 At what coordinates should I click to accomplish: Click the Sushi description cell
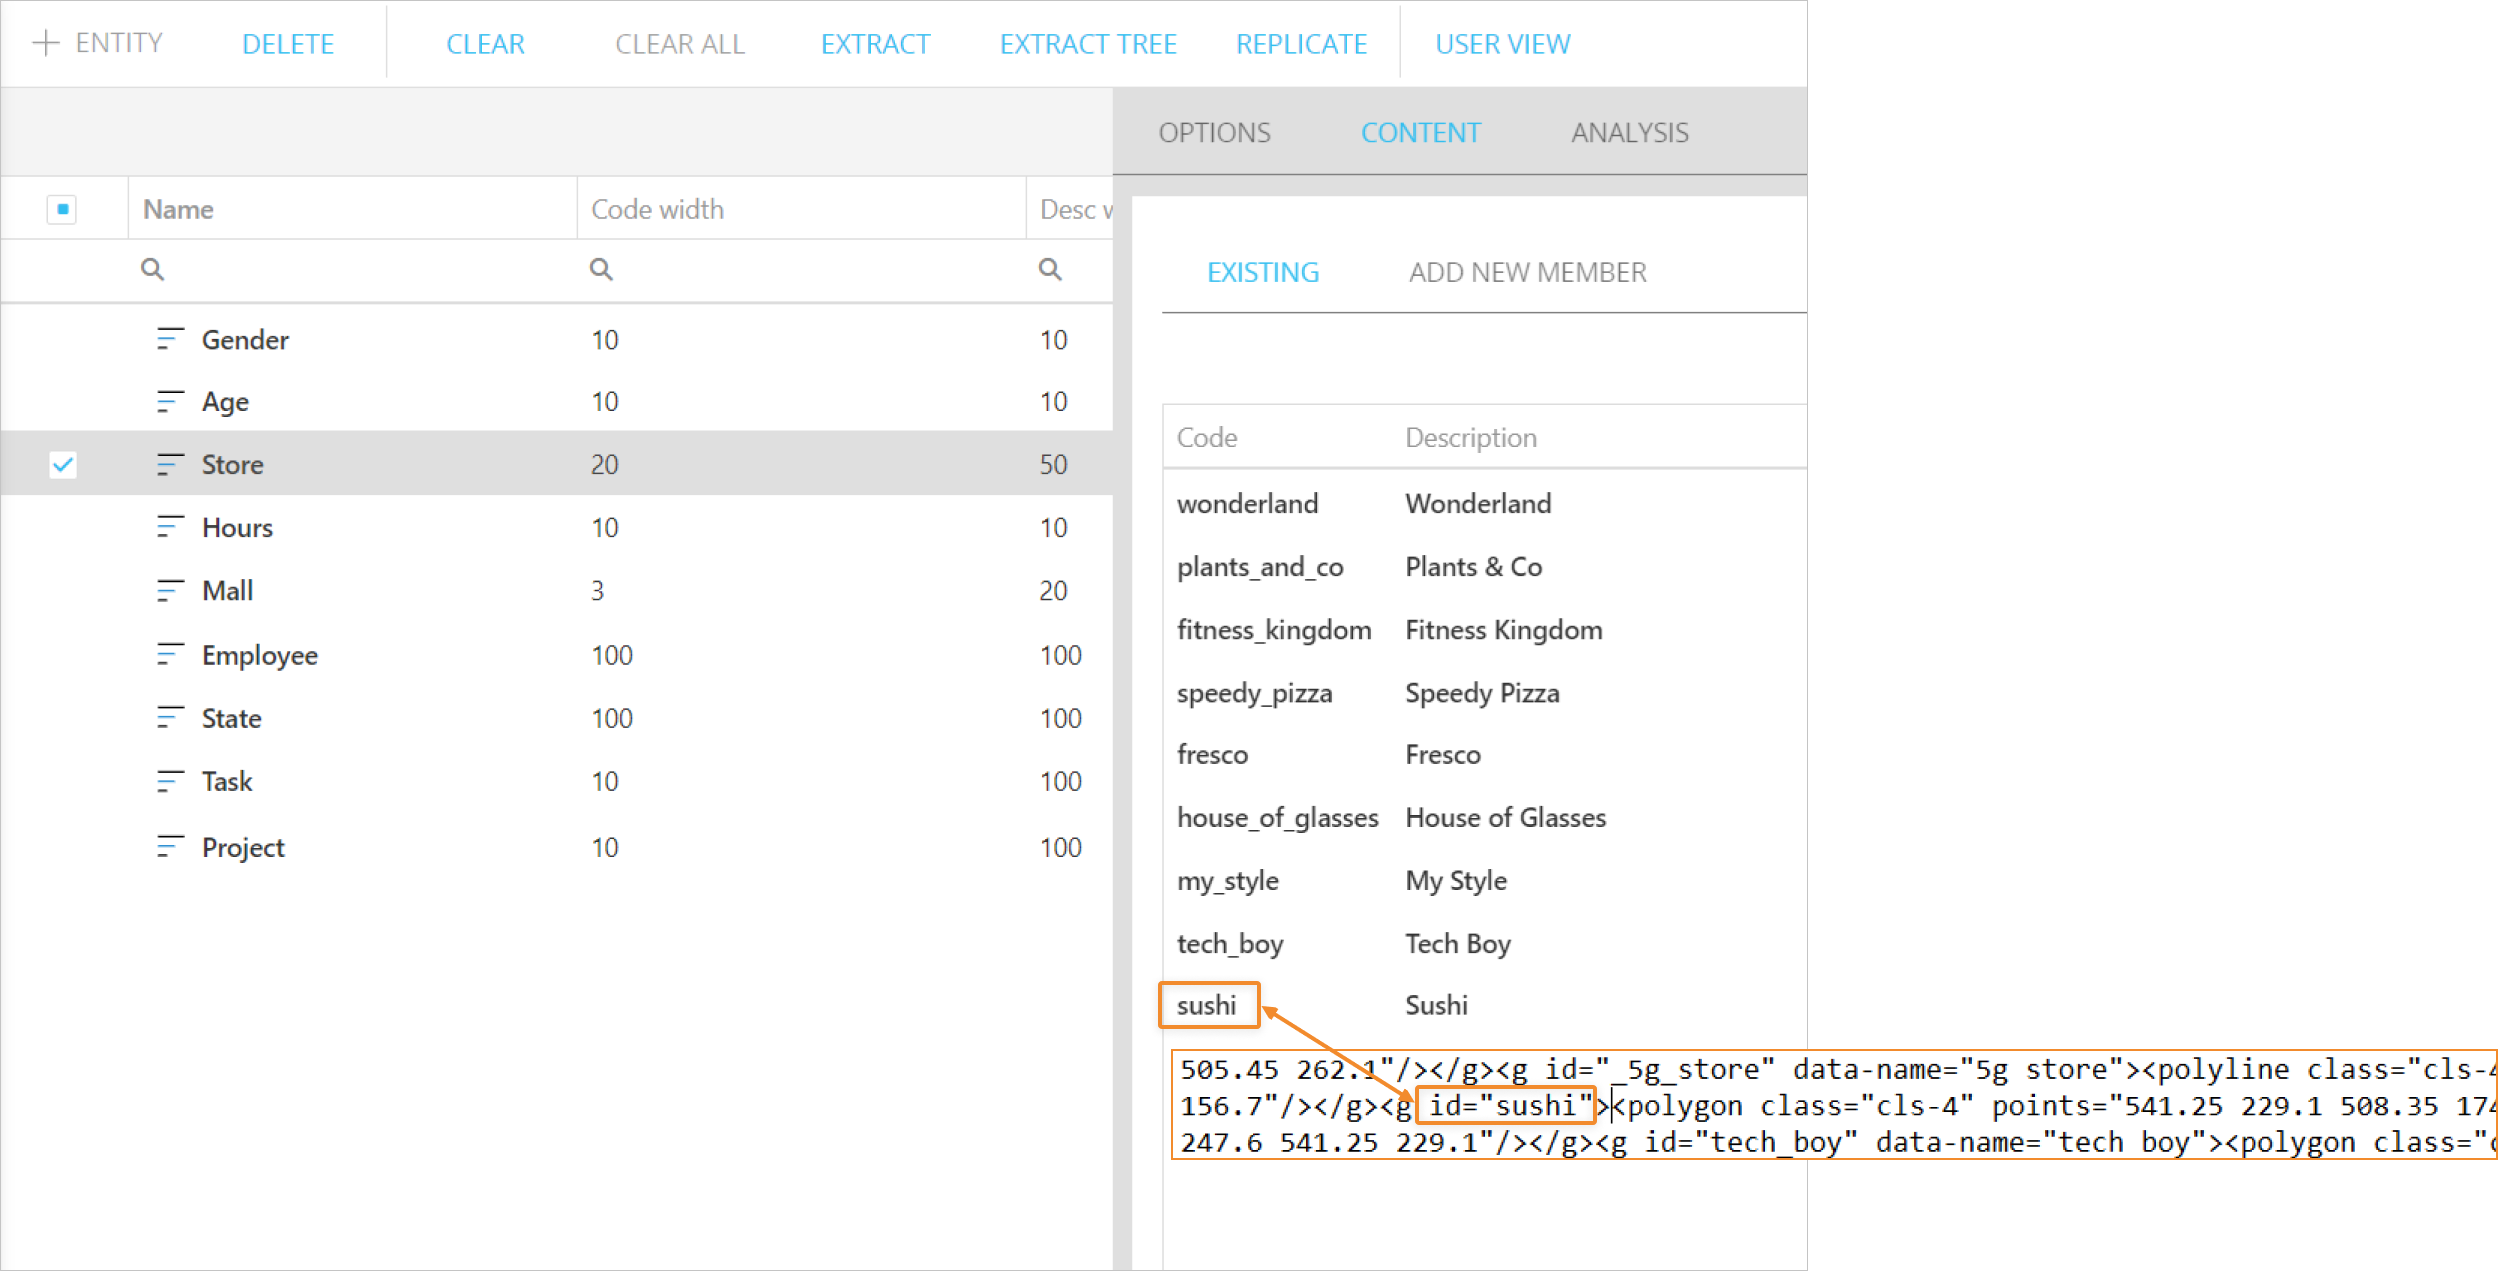1436,1005
